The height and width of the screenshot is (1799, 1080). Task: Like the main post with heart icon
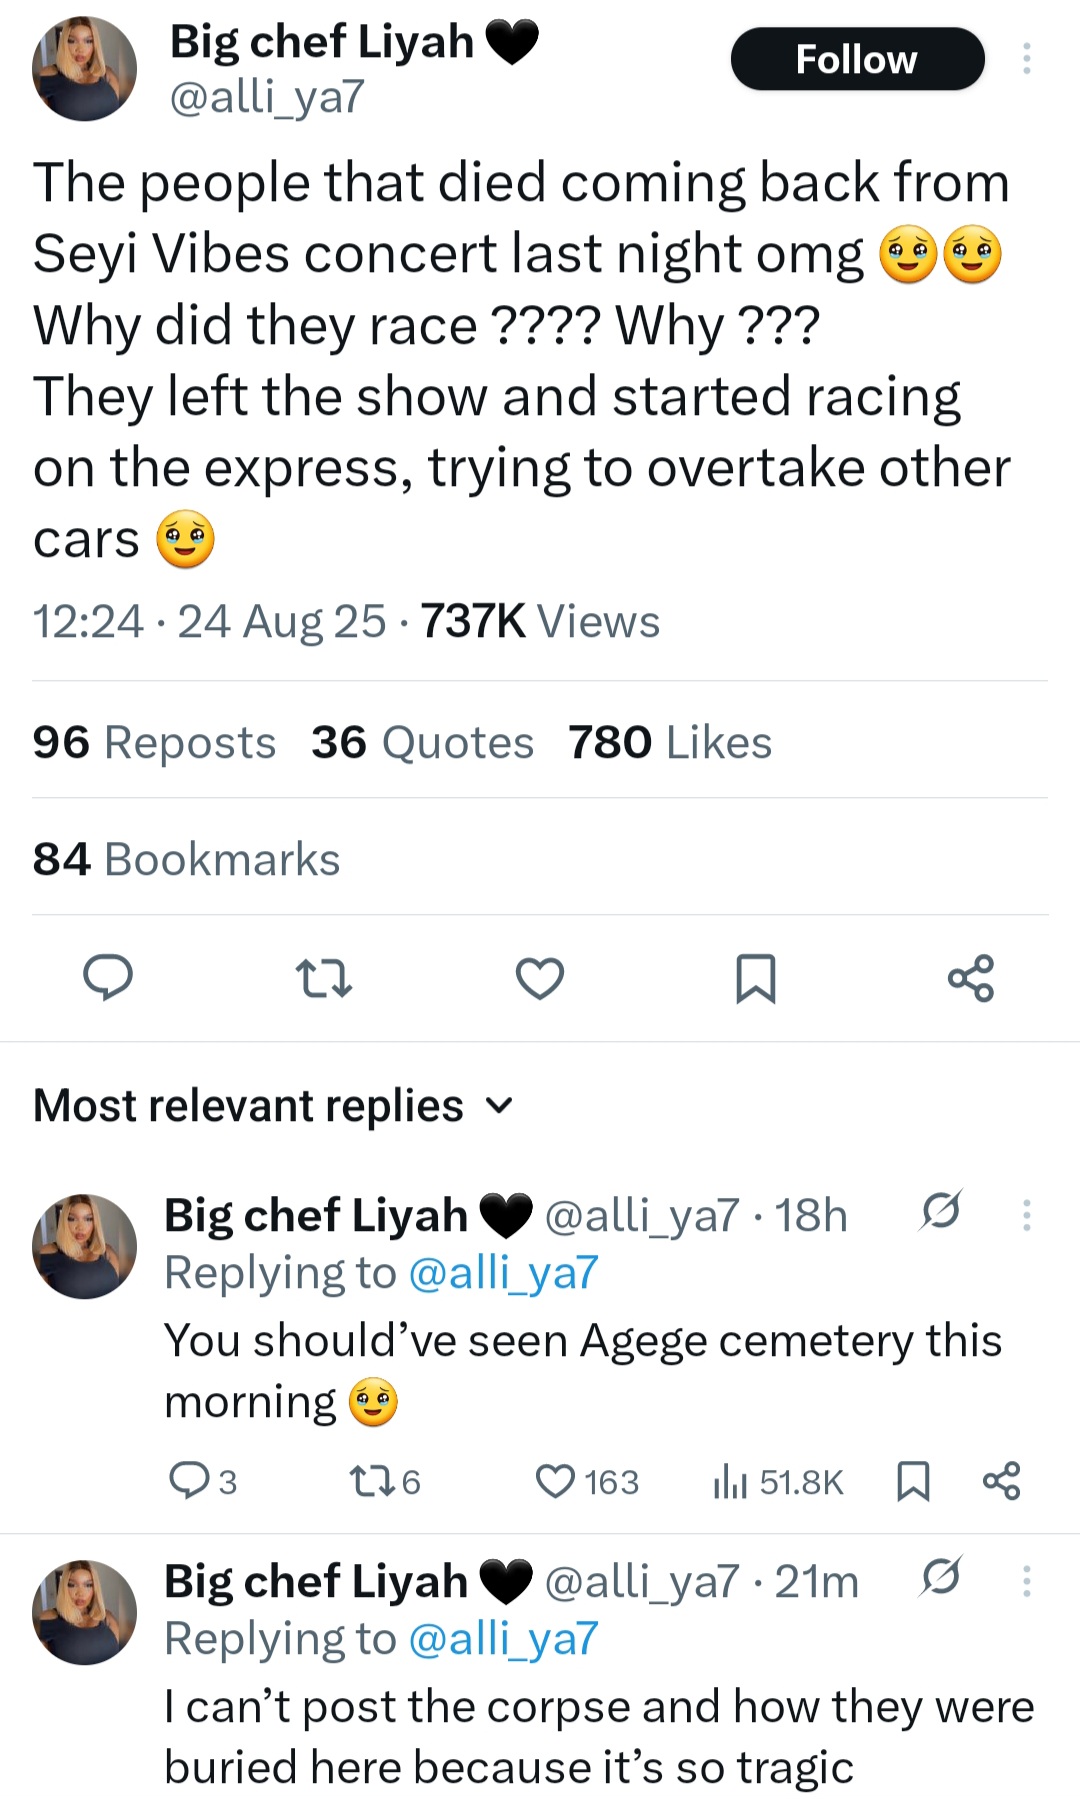(x=540, y=978)
